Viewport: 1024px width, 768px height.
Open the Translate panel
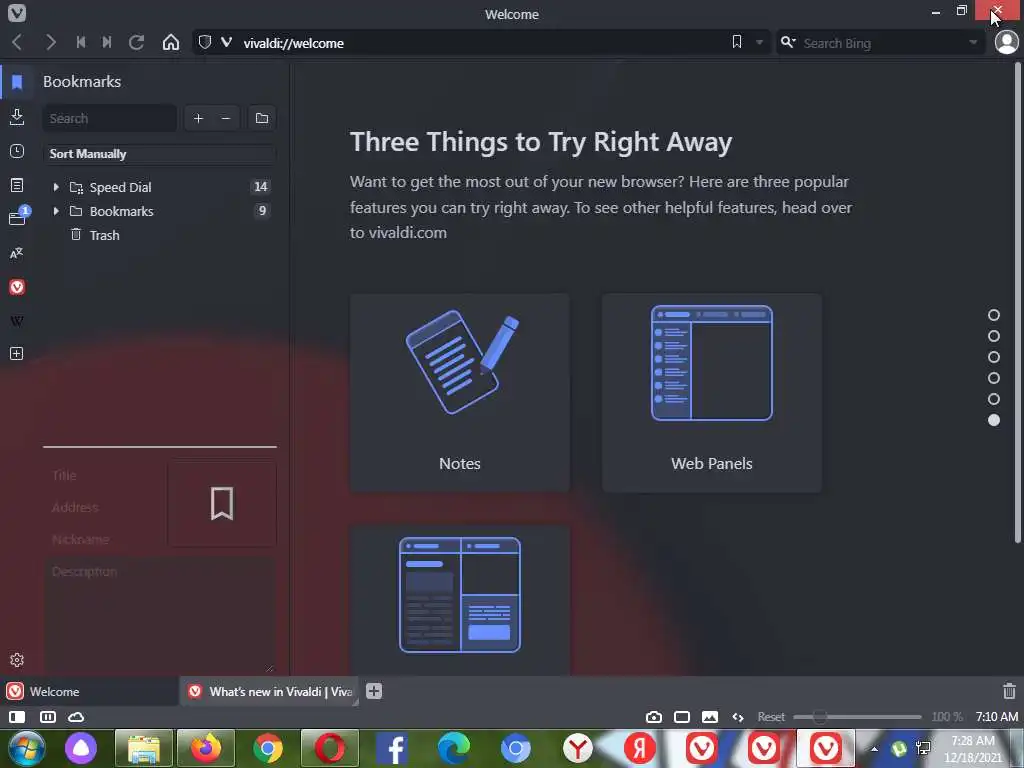[17, 253]
